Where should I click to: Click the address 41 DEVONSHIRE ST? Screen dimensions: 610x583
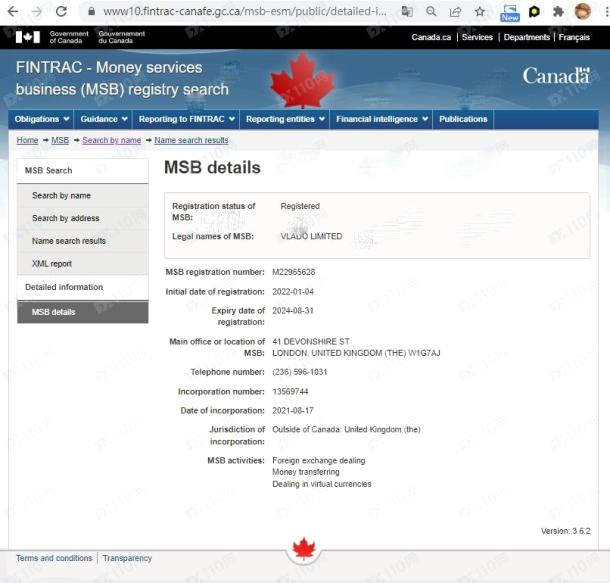pyautogui.click(x=311, y=341)
